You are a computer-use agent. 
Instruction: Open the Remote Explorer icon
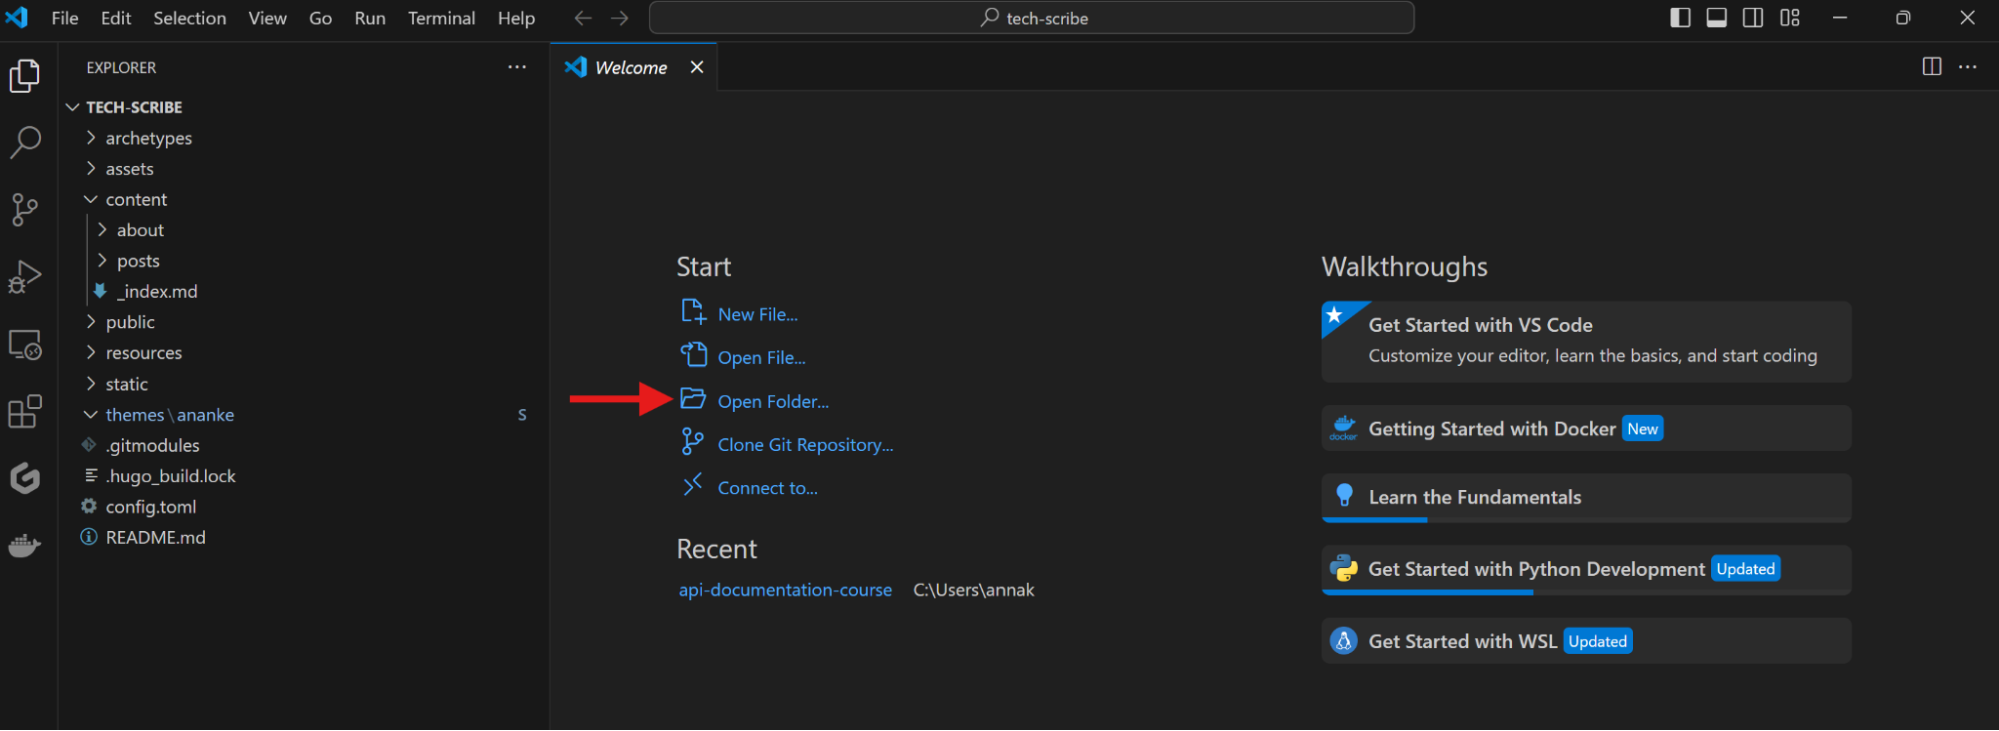pos(25,345)
